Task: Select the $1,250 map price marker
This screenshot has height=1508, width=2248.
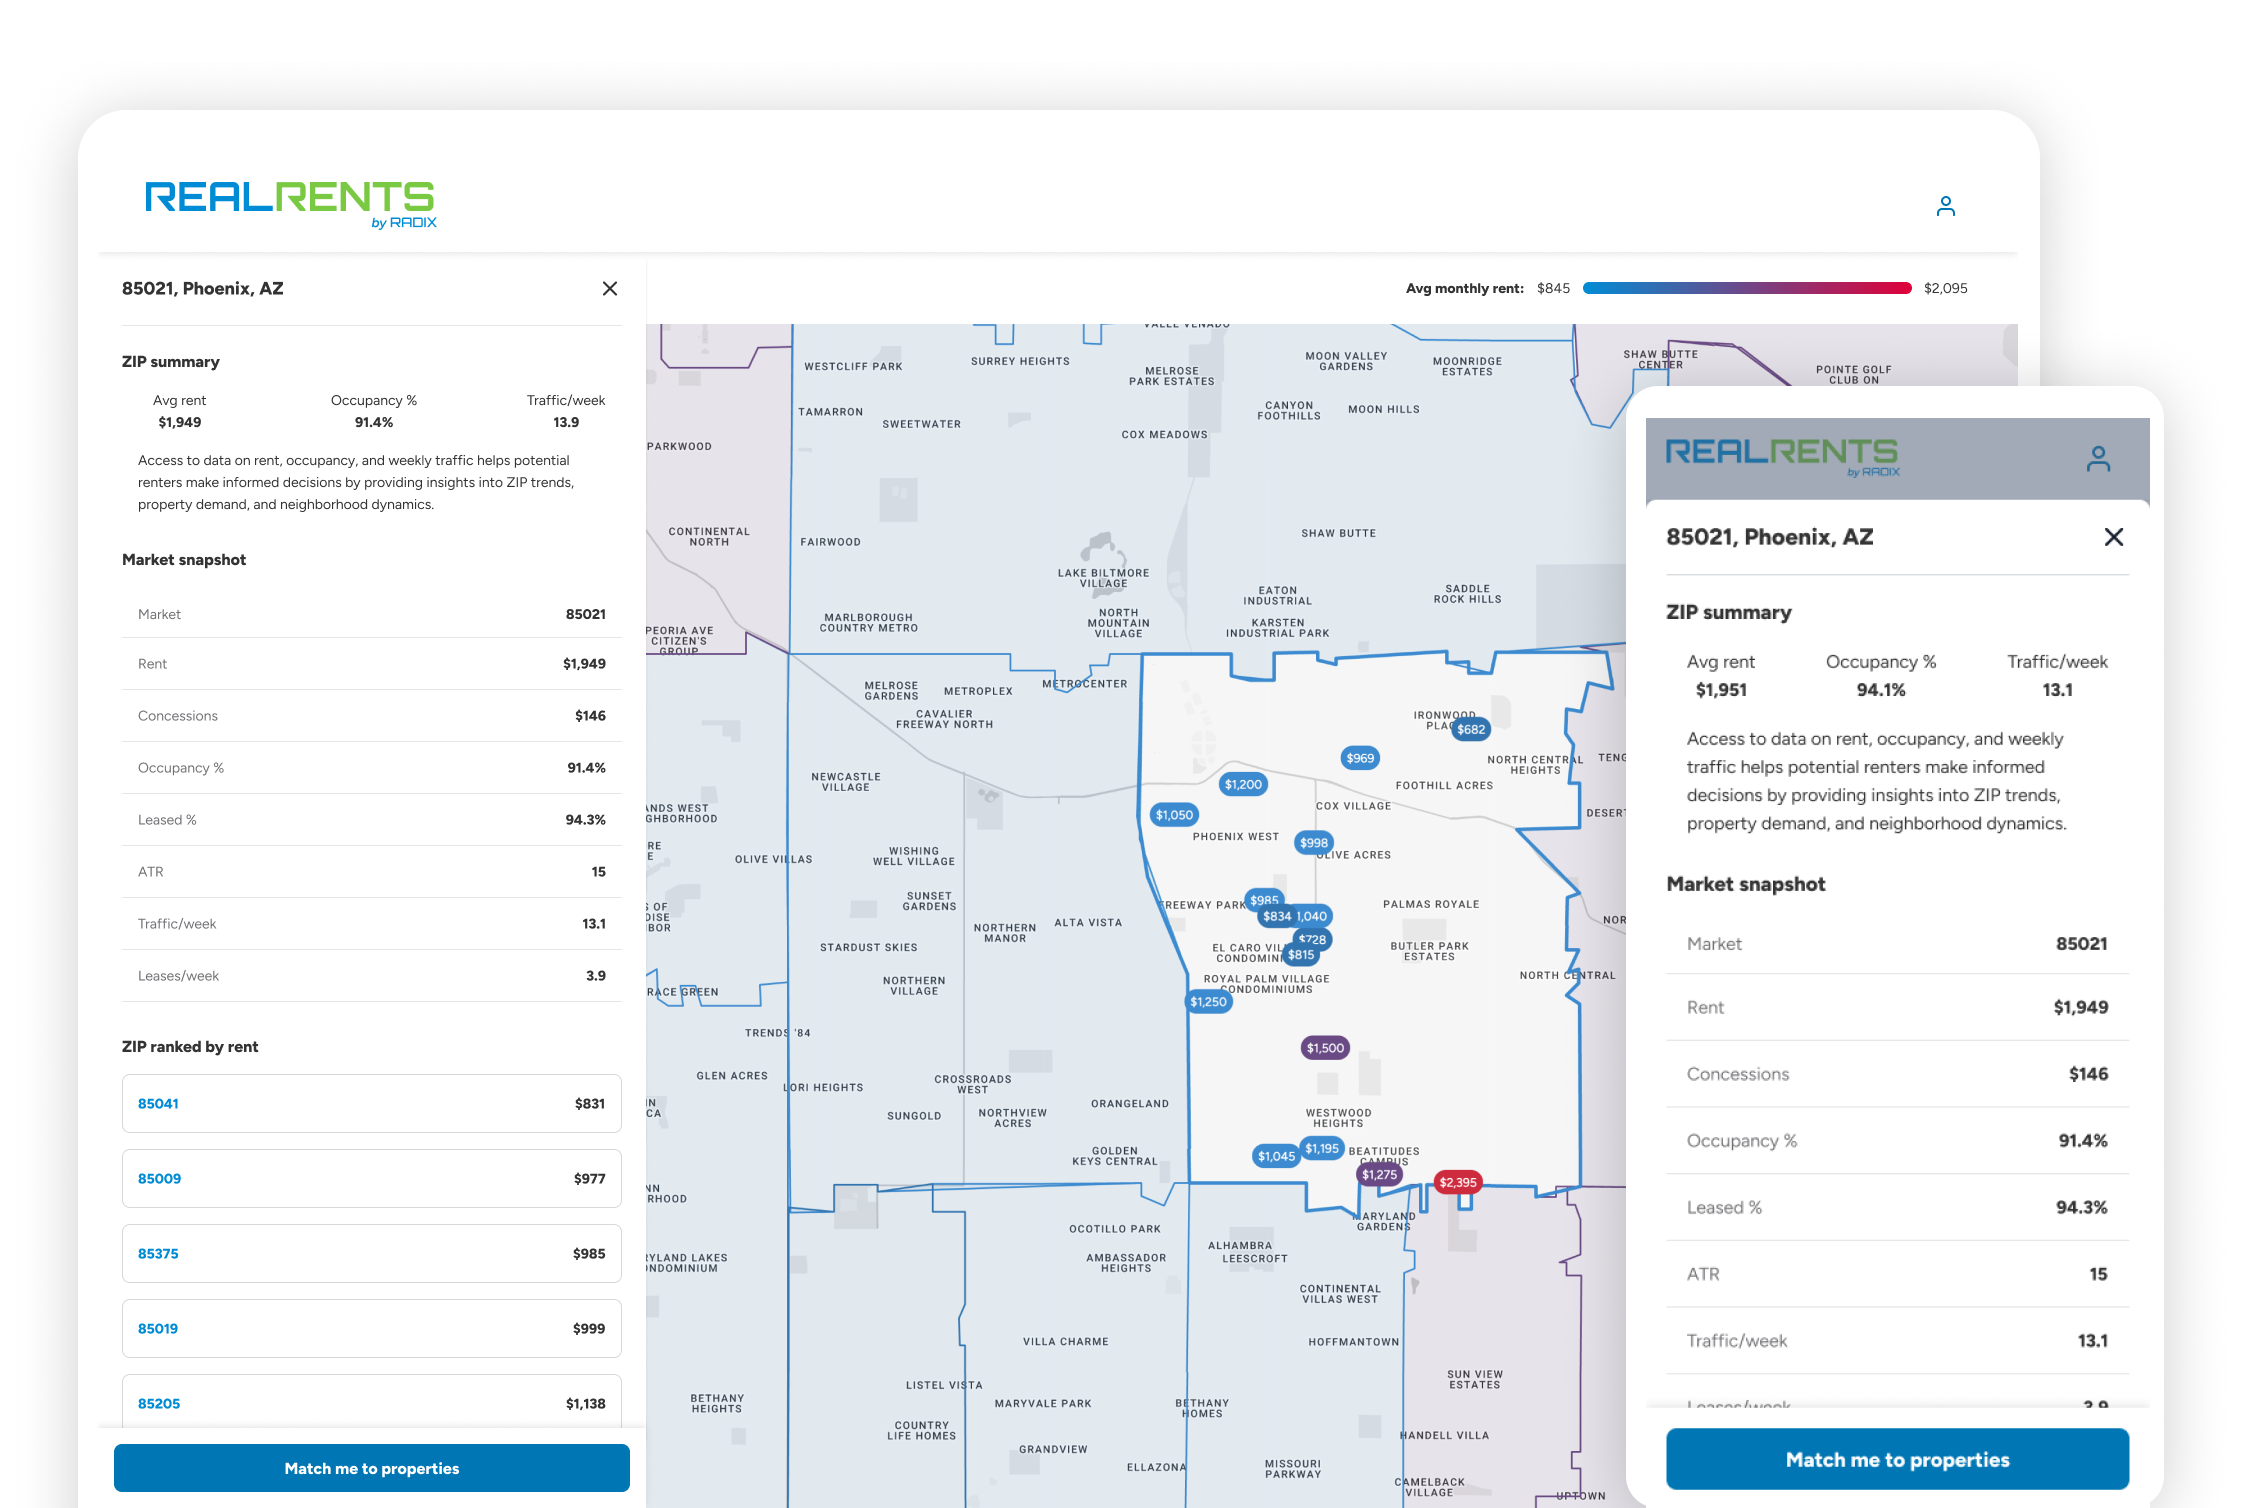Action: [1208, 1001]
